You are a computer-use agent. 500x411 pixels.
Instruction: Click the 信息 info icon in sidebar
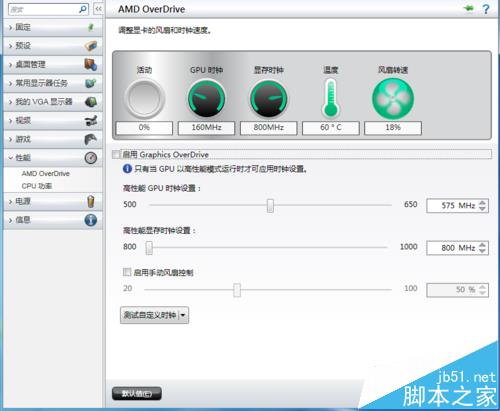tap(91, 220)
